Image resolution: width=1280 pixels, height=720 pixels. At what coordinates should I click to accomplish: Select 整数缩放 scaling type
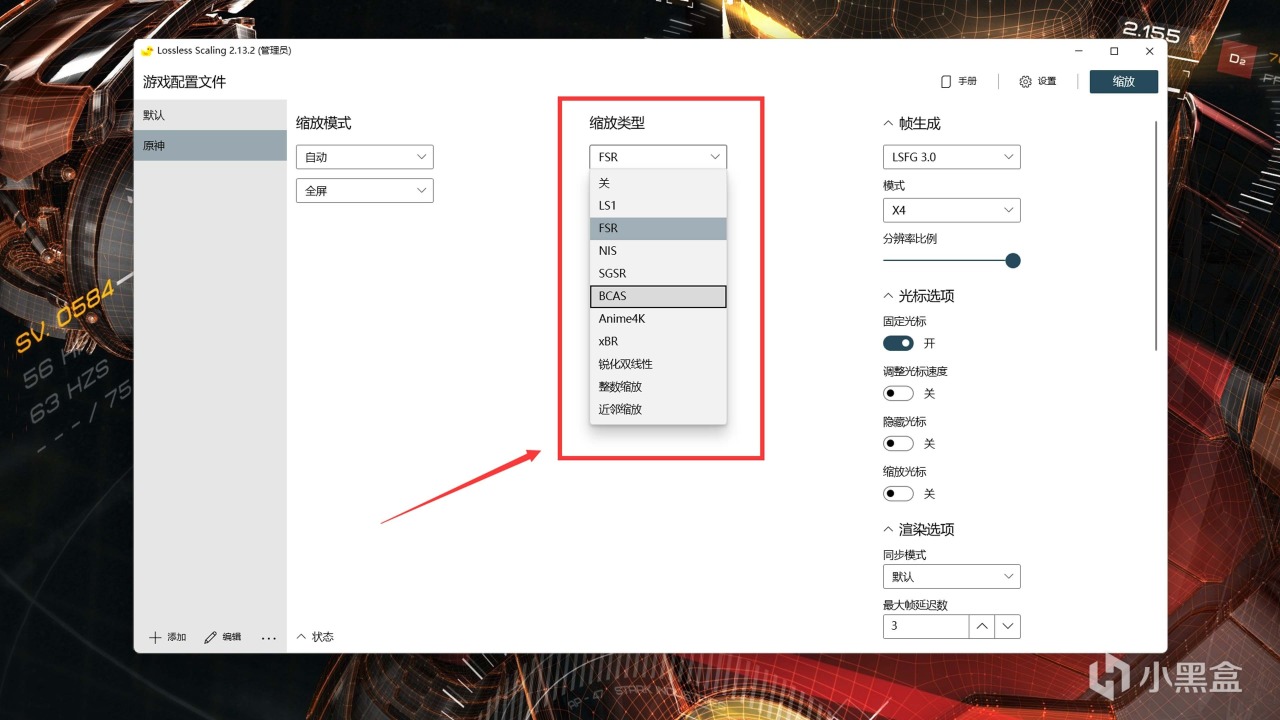point(658,387)
